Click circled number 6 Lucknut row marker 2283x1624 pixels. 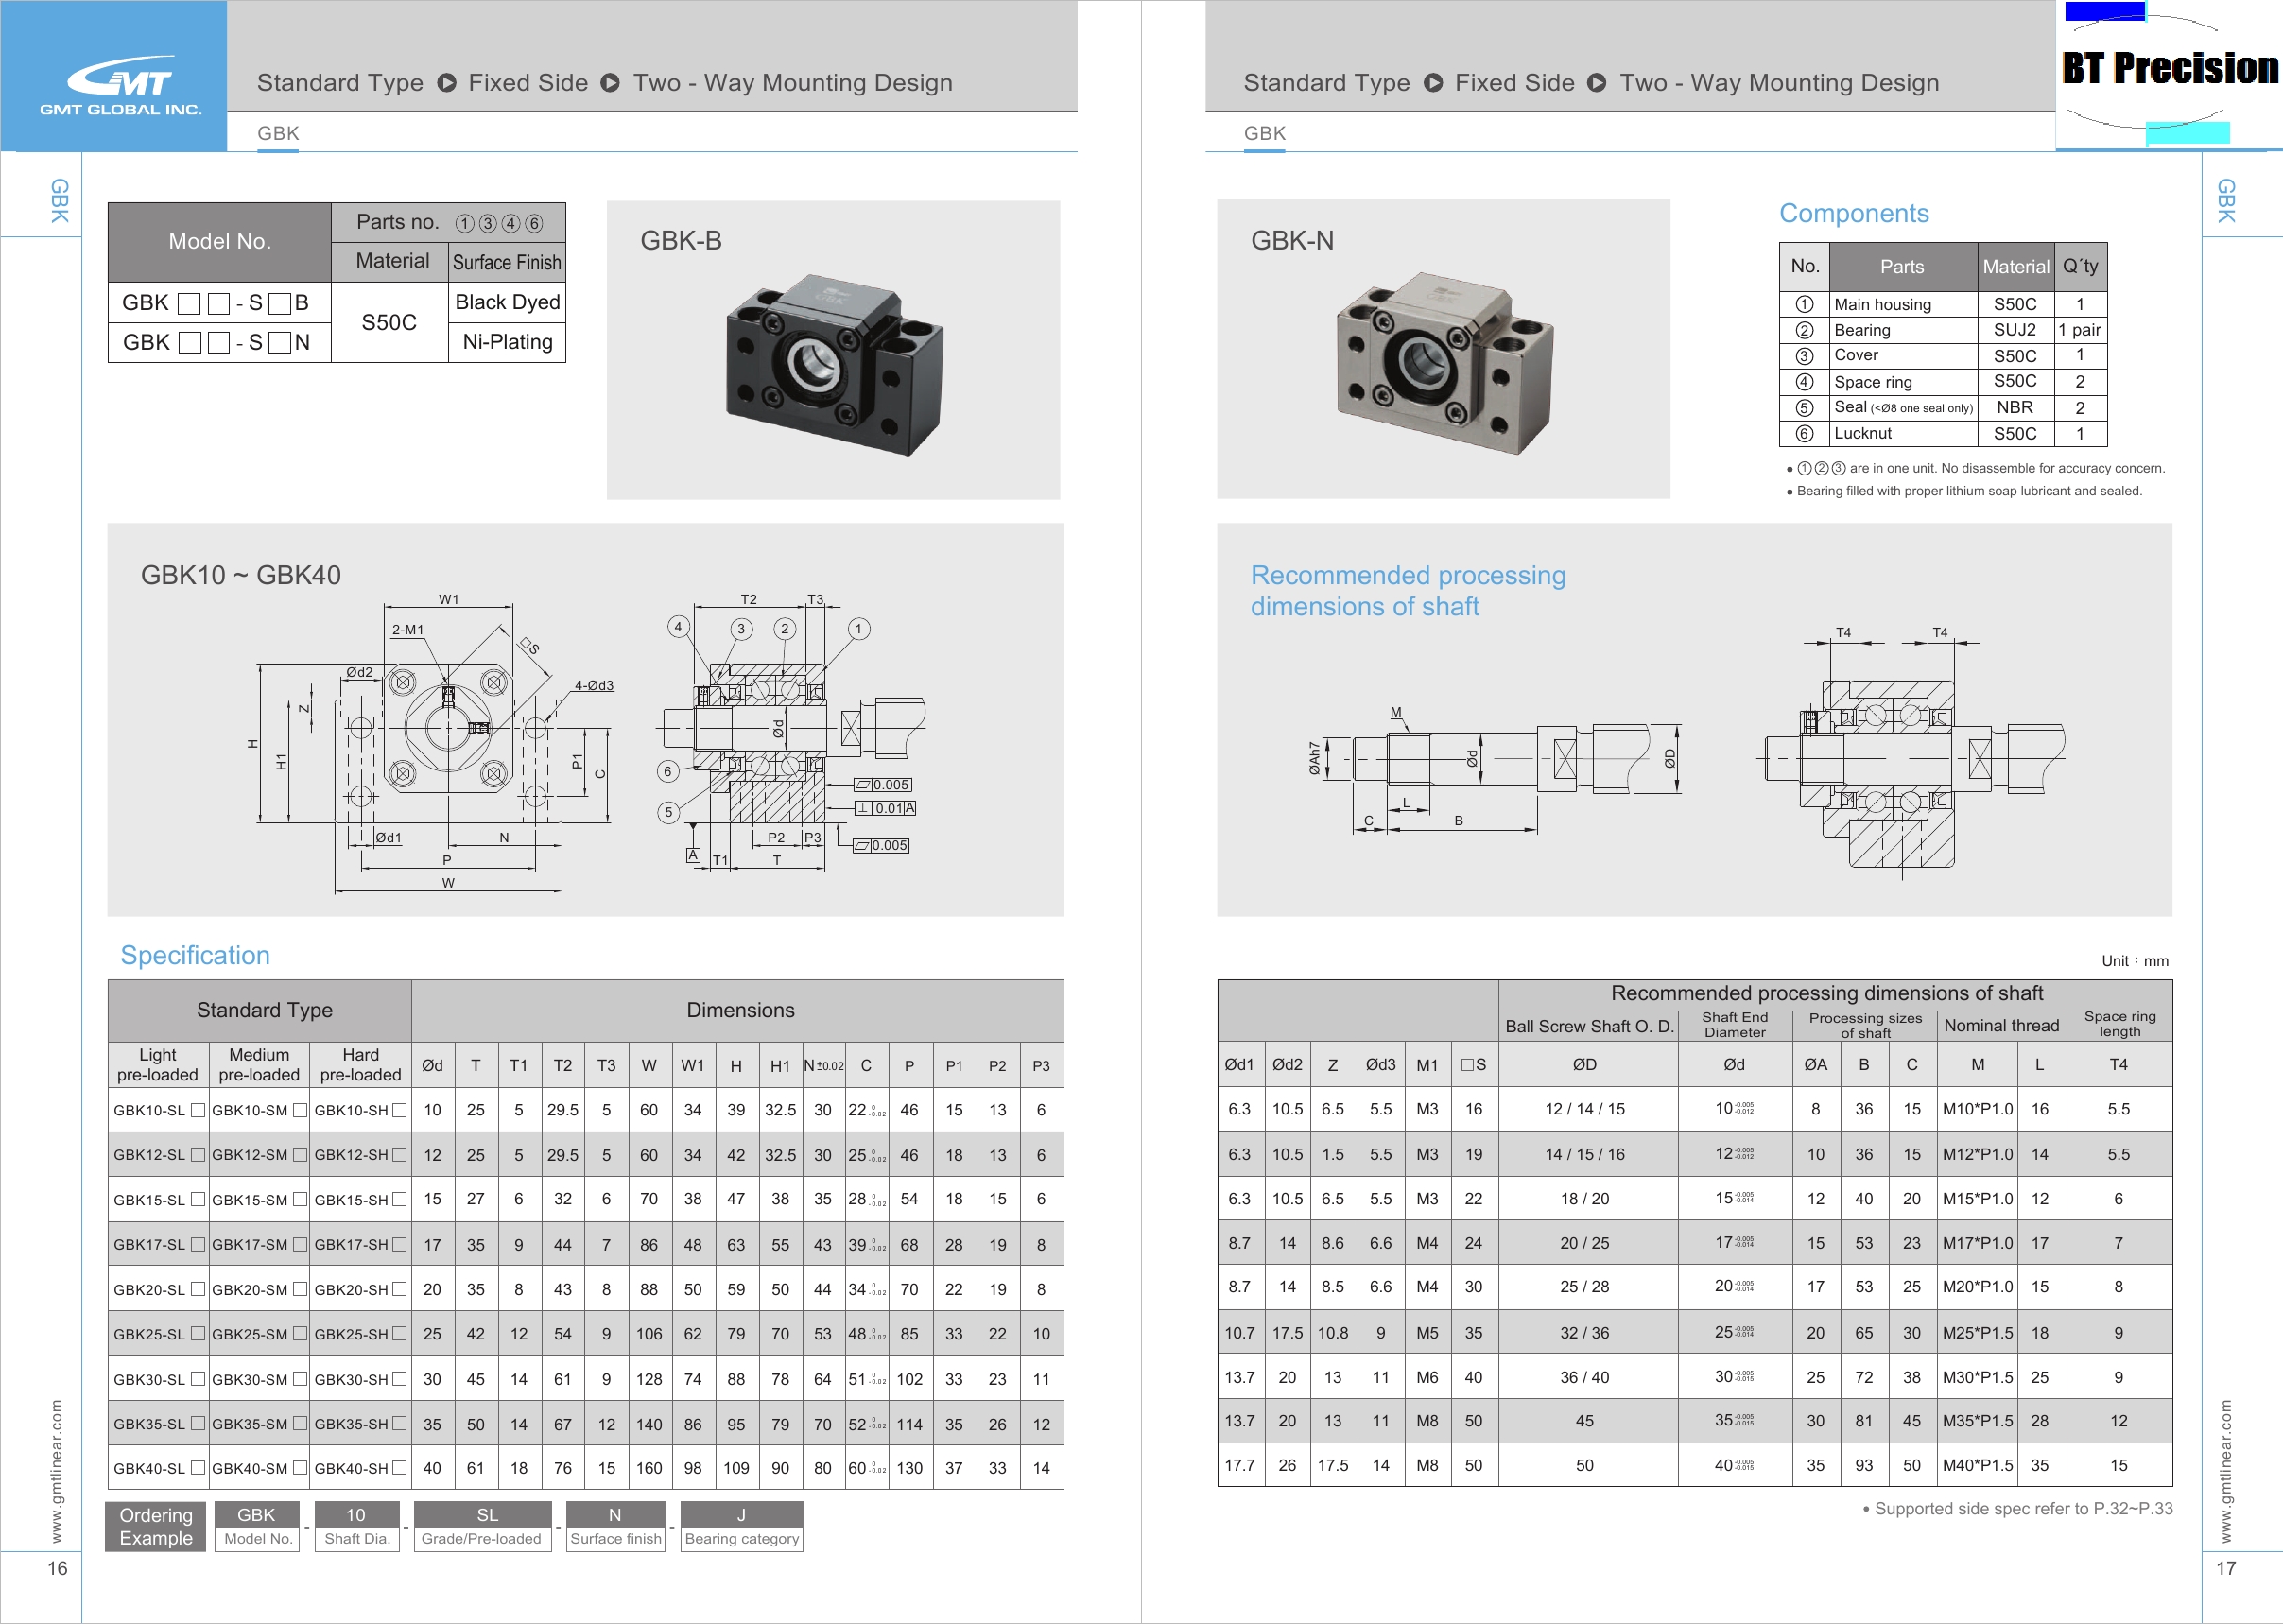coord(1804,434)
